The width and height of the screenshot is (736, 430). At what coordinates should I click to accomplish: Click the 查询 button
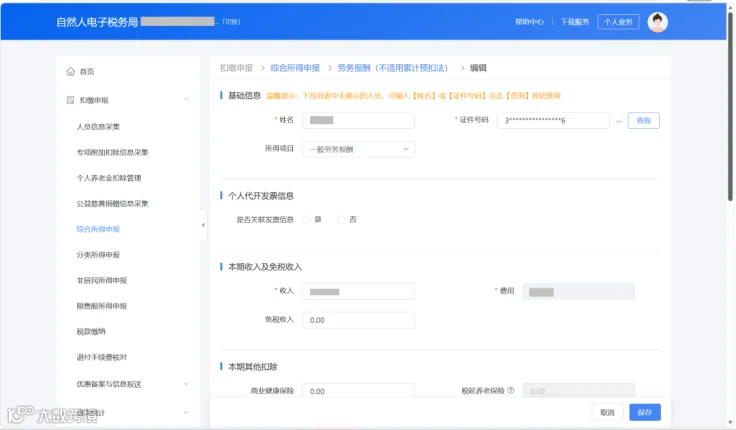coord(644,121)
